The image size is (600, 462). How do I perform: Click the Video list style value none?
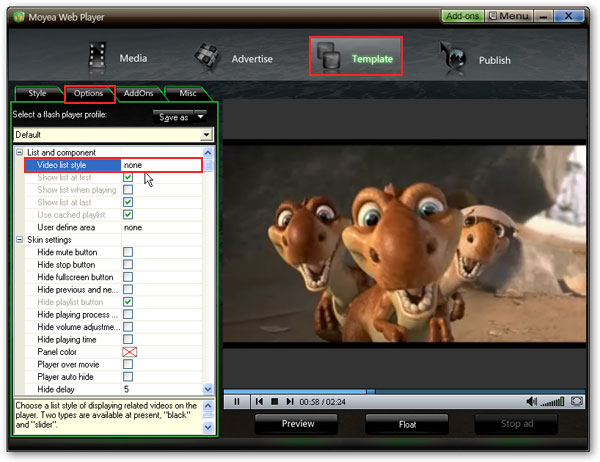(x=133, y=165)
